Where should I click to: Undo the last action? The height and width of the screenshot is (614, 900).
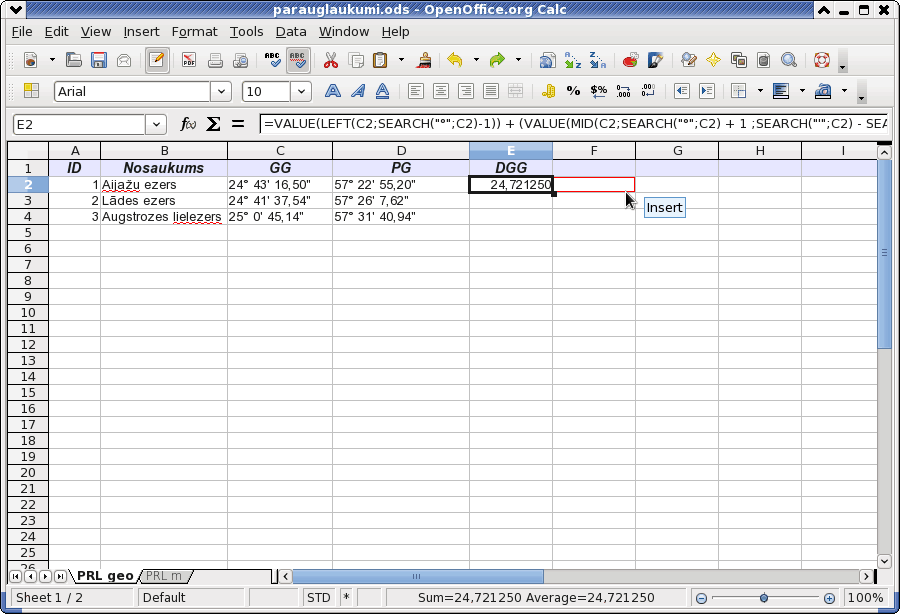pos(455,60)
